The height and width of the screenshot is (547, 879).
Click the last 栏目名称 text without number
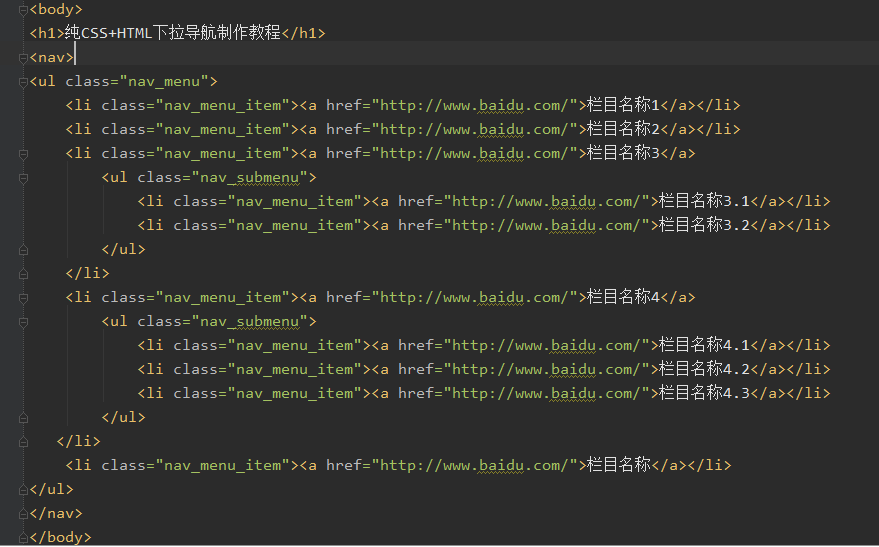(x=618, y=465)
